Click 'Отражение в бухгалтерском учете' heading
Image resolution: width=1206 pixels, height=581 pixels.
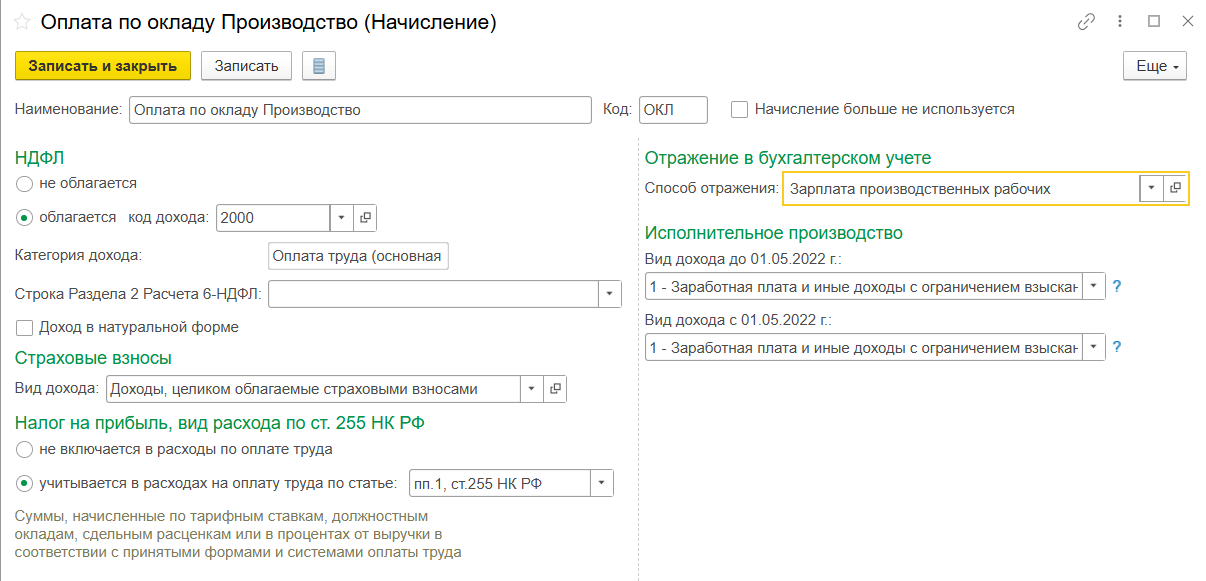coord(788,157)
